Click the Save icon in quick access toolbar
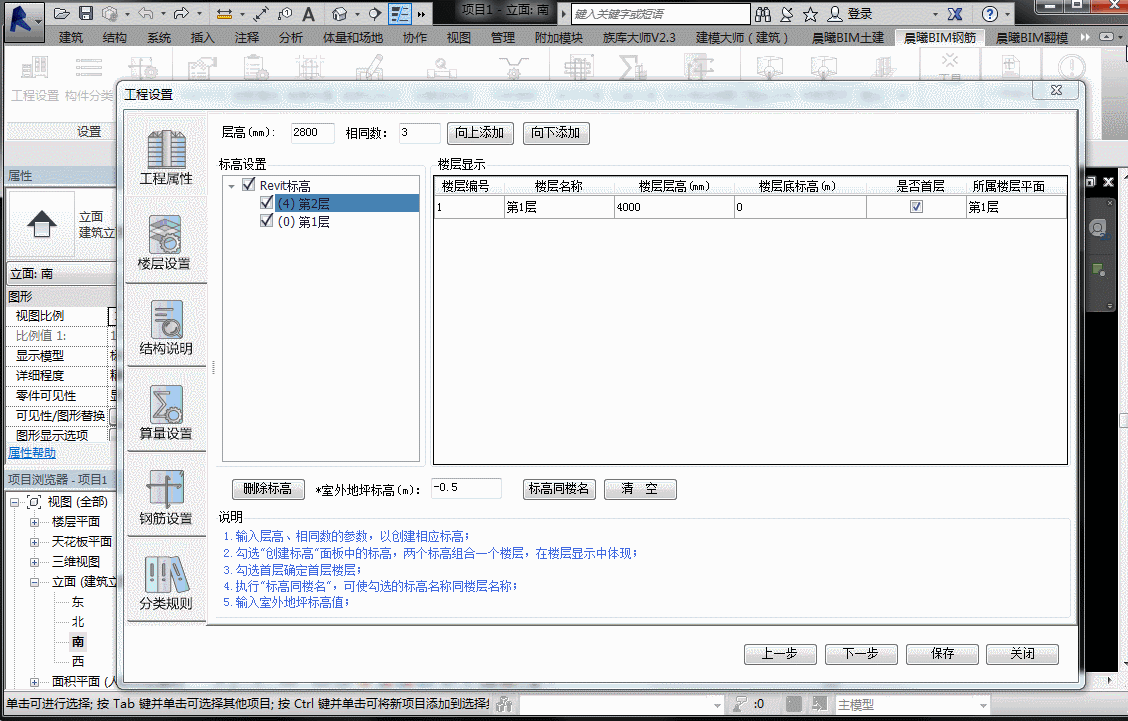 (x=86, y=14)
